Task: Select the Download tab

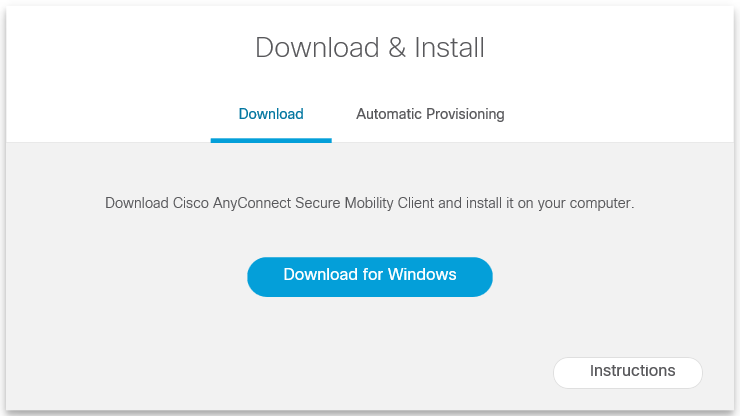Action: (271, 114)
